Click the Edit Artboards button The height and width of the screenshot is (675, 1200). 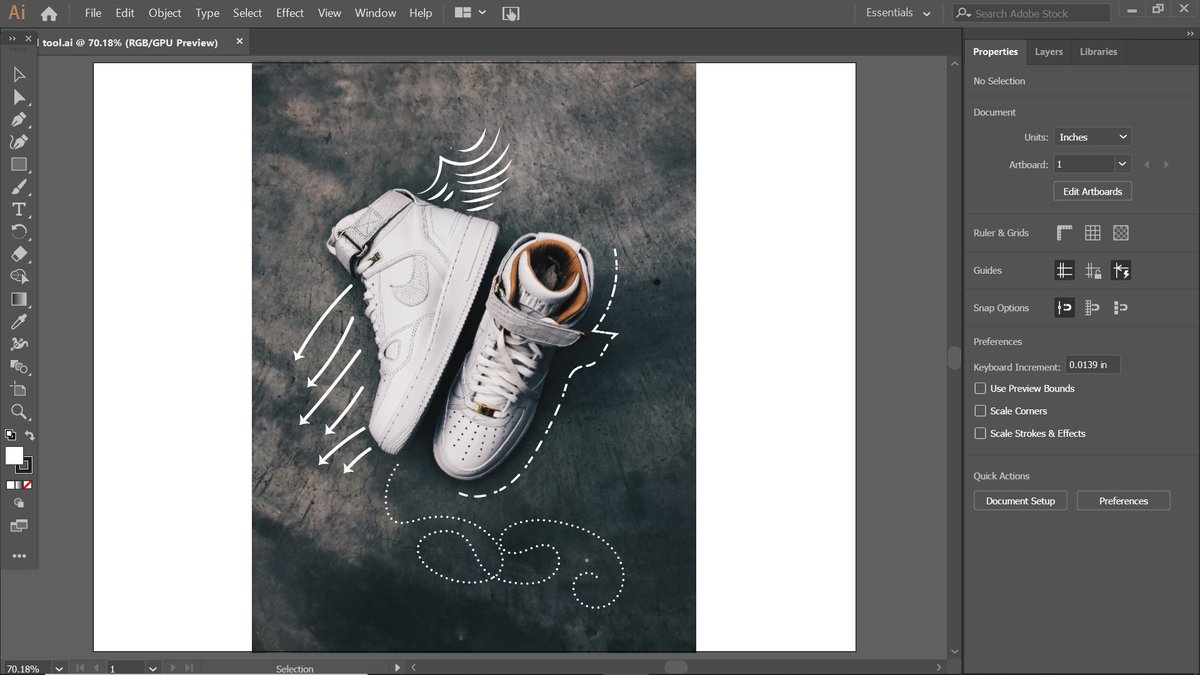point(1092,191)
